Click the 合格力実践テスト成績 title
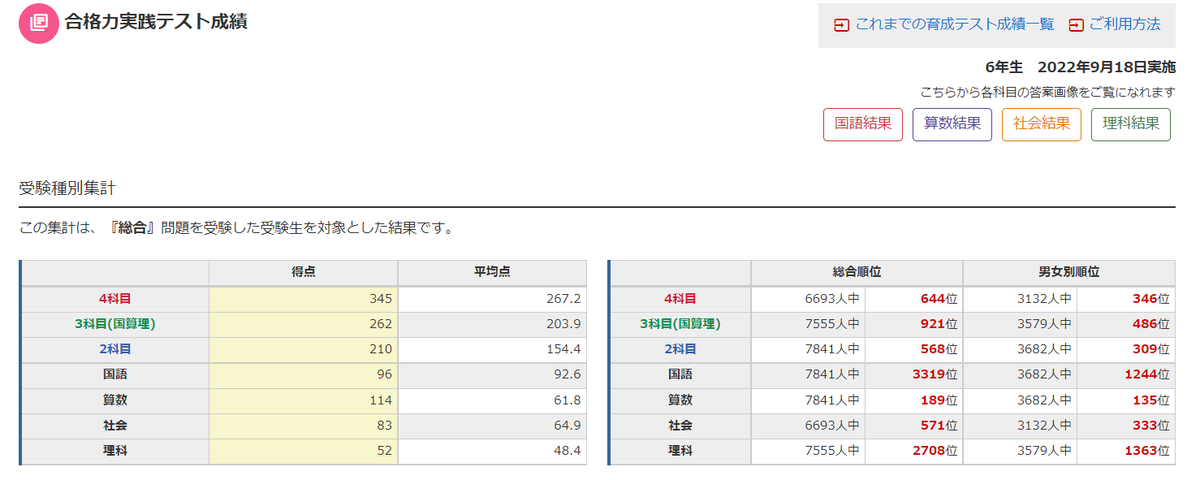1200x480 pixels. point(156,21)
